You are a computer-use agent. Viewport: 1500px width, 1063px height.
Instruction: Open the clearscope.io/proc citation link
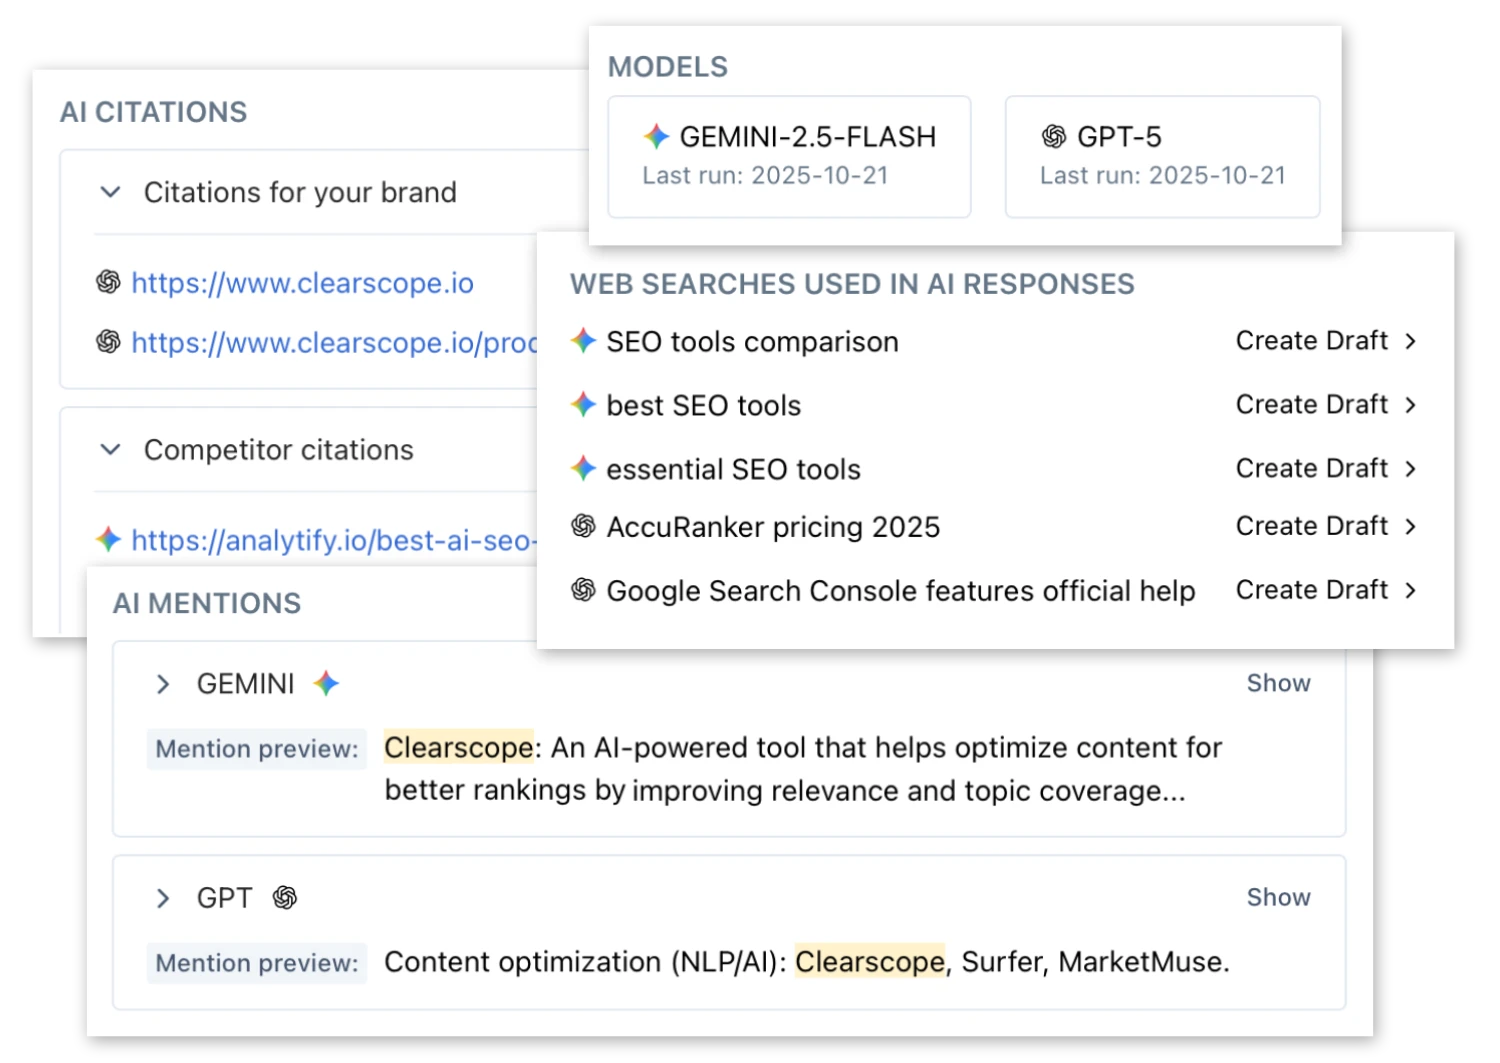(x=334, y=343)
